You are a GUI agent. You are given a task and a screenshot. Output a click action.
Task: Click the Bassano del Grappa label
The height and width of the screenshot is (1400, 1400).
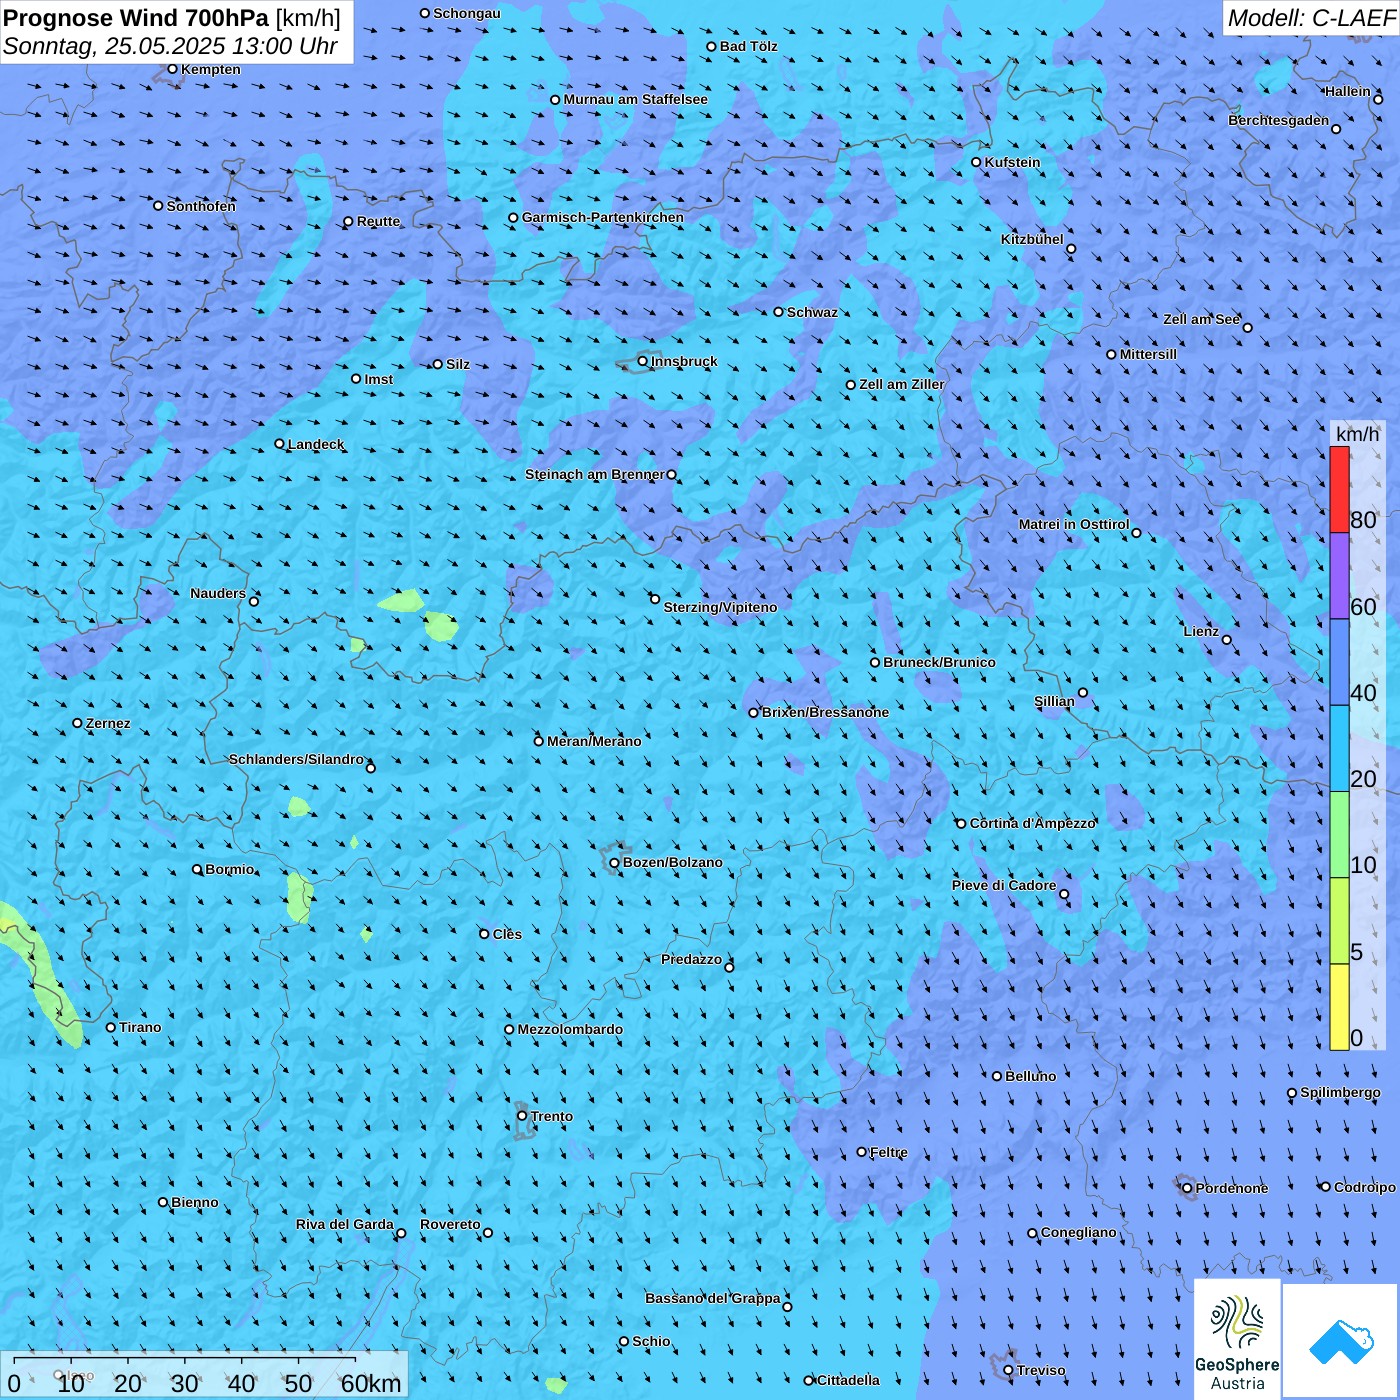pyautogui.click(x=713, y=1298)
